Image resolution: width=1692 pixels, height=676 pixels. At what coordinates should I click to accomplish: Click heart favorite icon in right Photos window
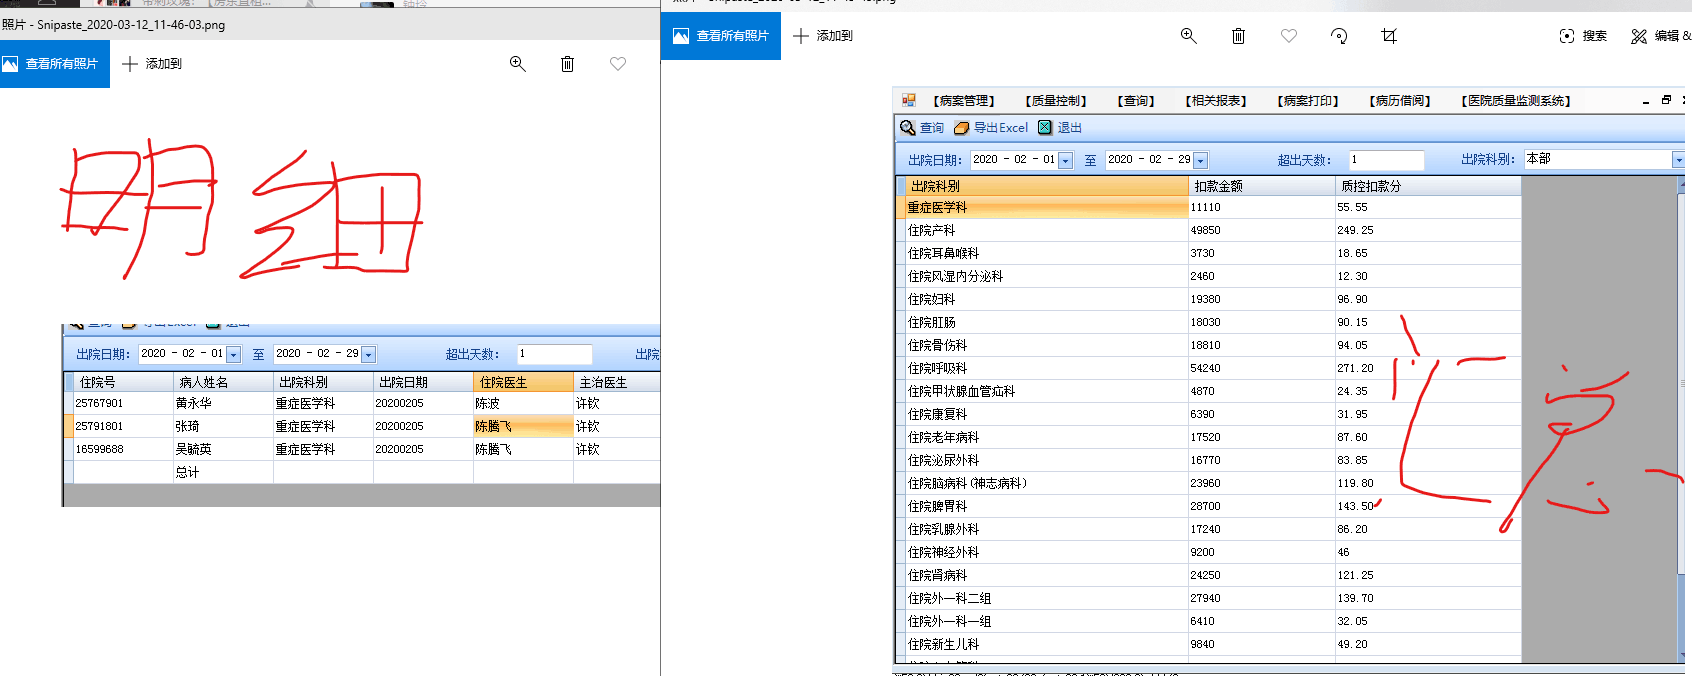[x=1289, y=36]
